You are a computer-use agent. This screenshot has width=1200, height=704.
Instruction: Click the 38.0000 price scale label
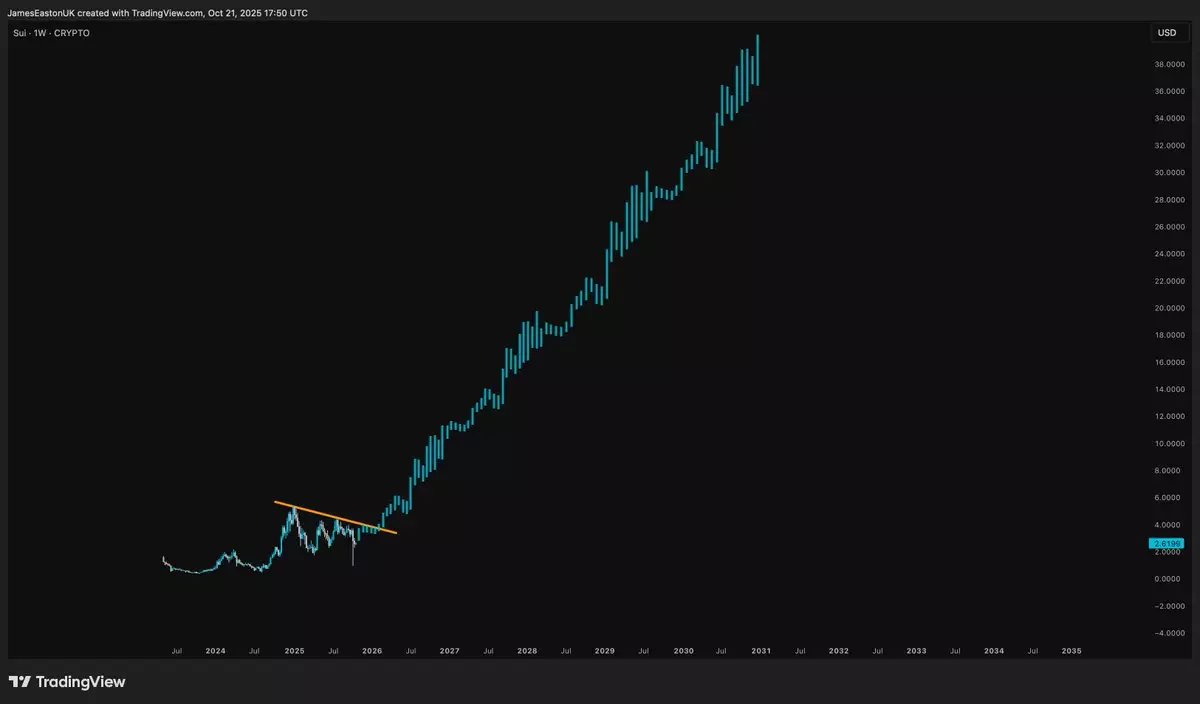click(x=1170, y=65)
